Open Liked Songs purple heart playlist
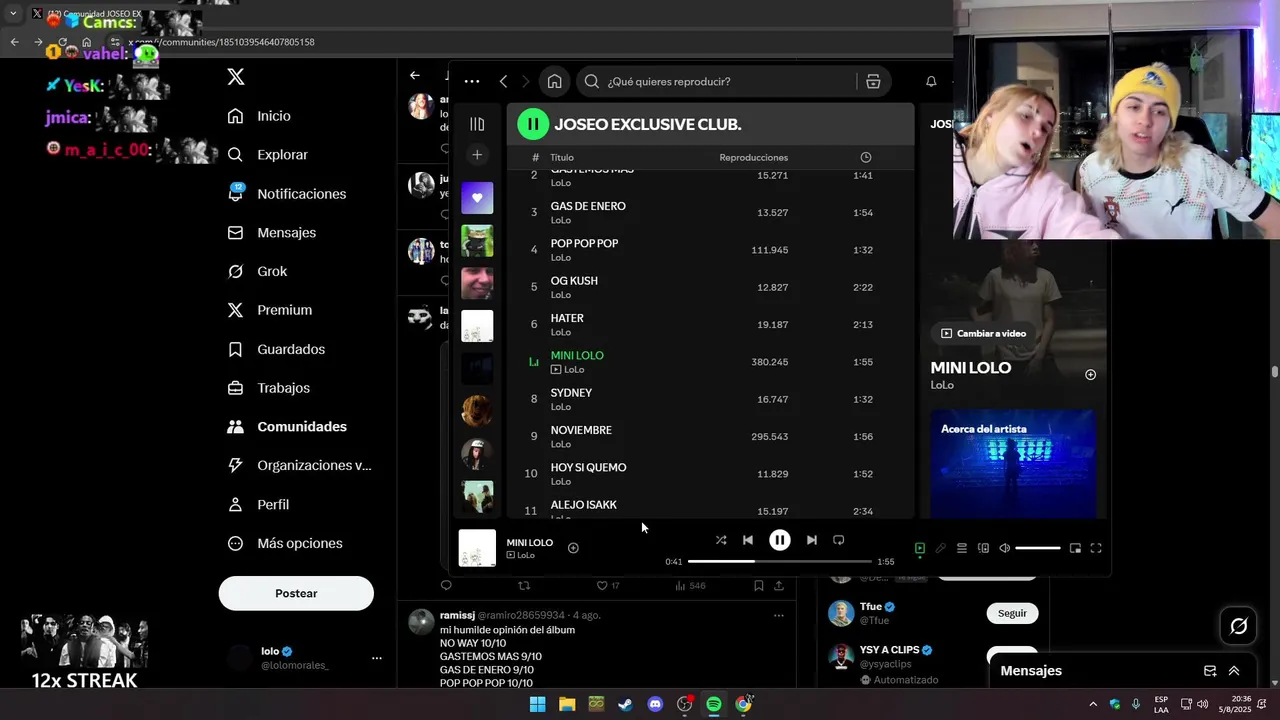The height and width of the screenshot is (720, 1280). pyautogui.click(x=477, y=198)
